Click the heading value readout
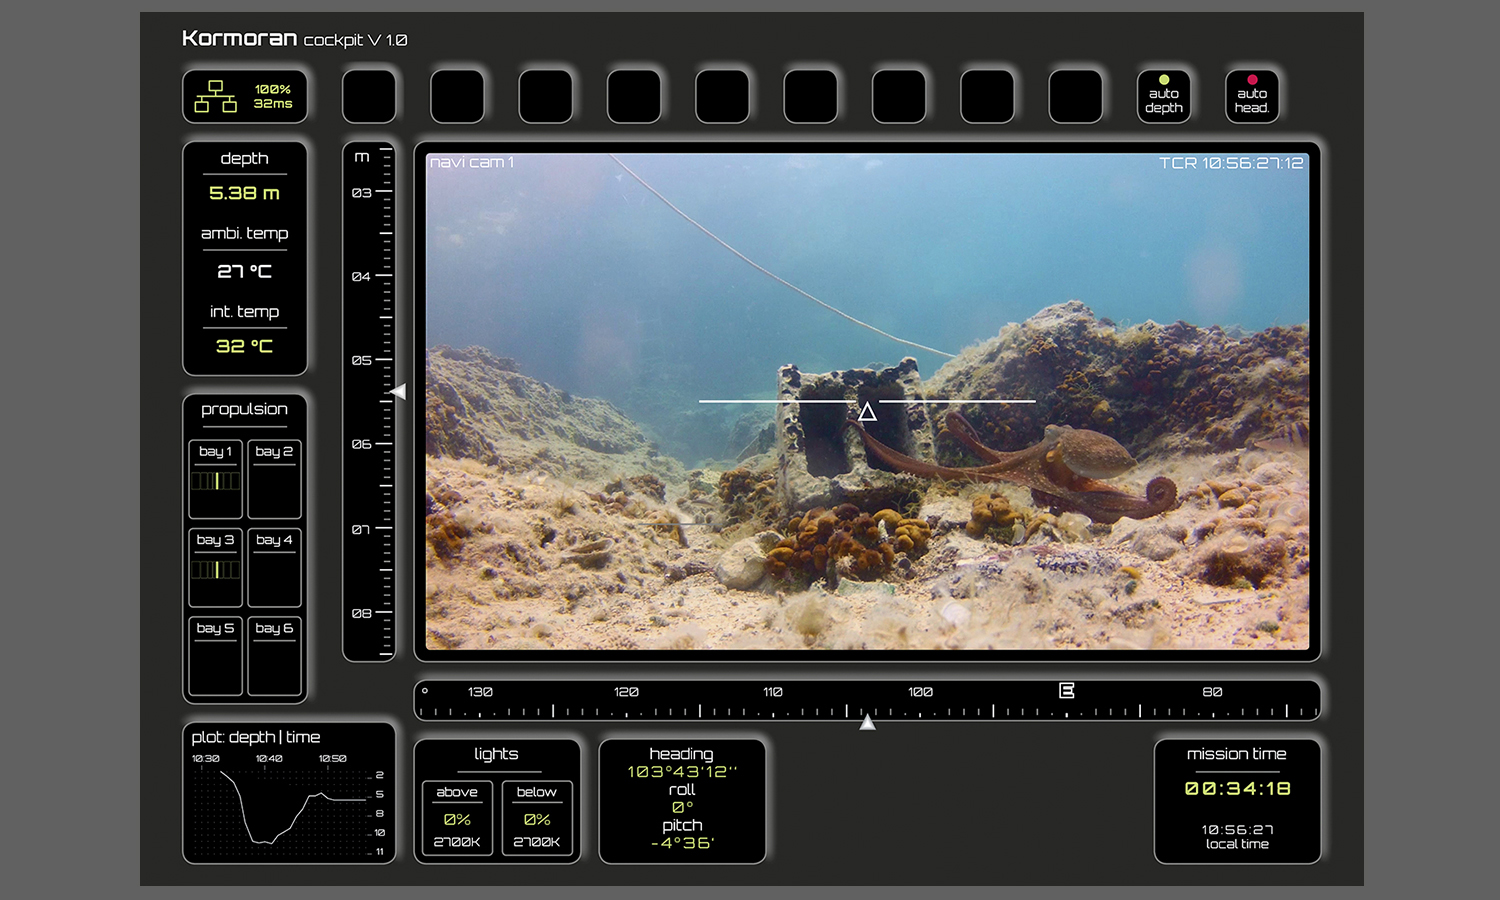 pyautogui.click(x=682, y=772)
